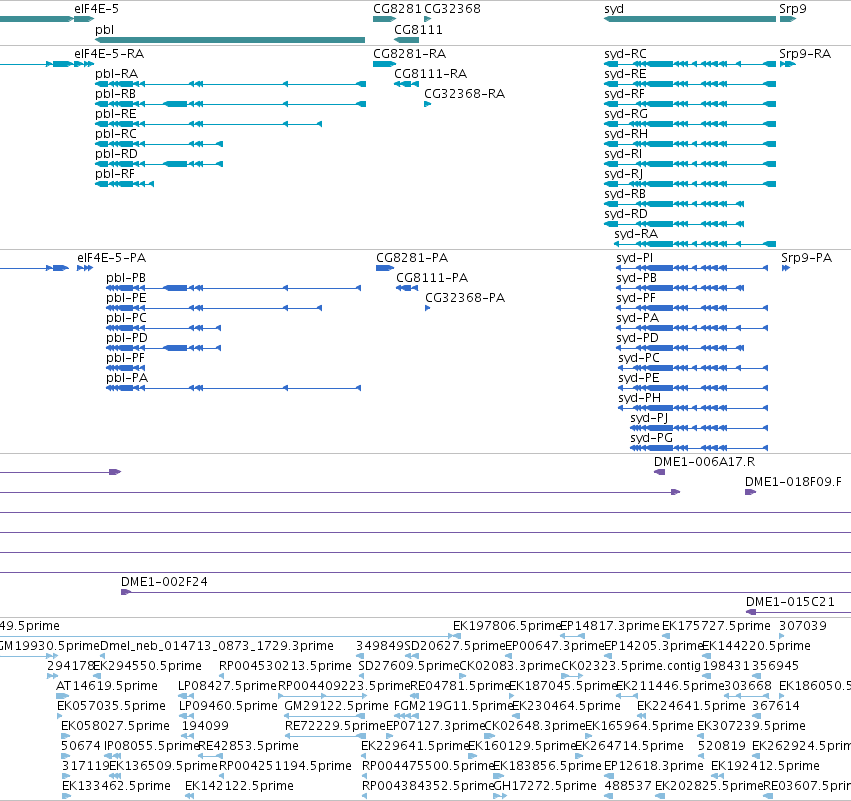
Task: Click the CK02323.5prime.contig label
Action: point(631,666)
